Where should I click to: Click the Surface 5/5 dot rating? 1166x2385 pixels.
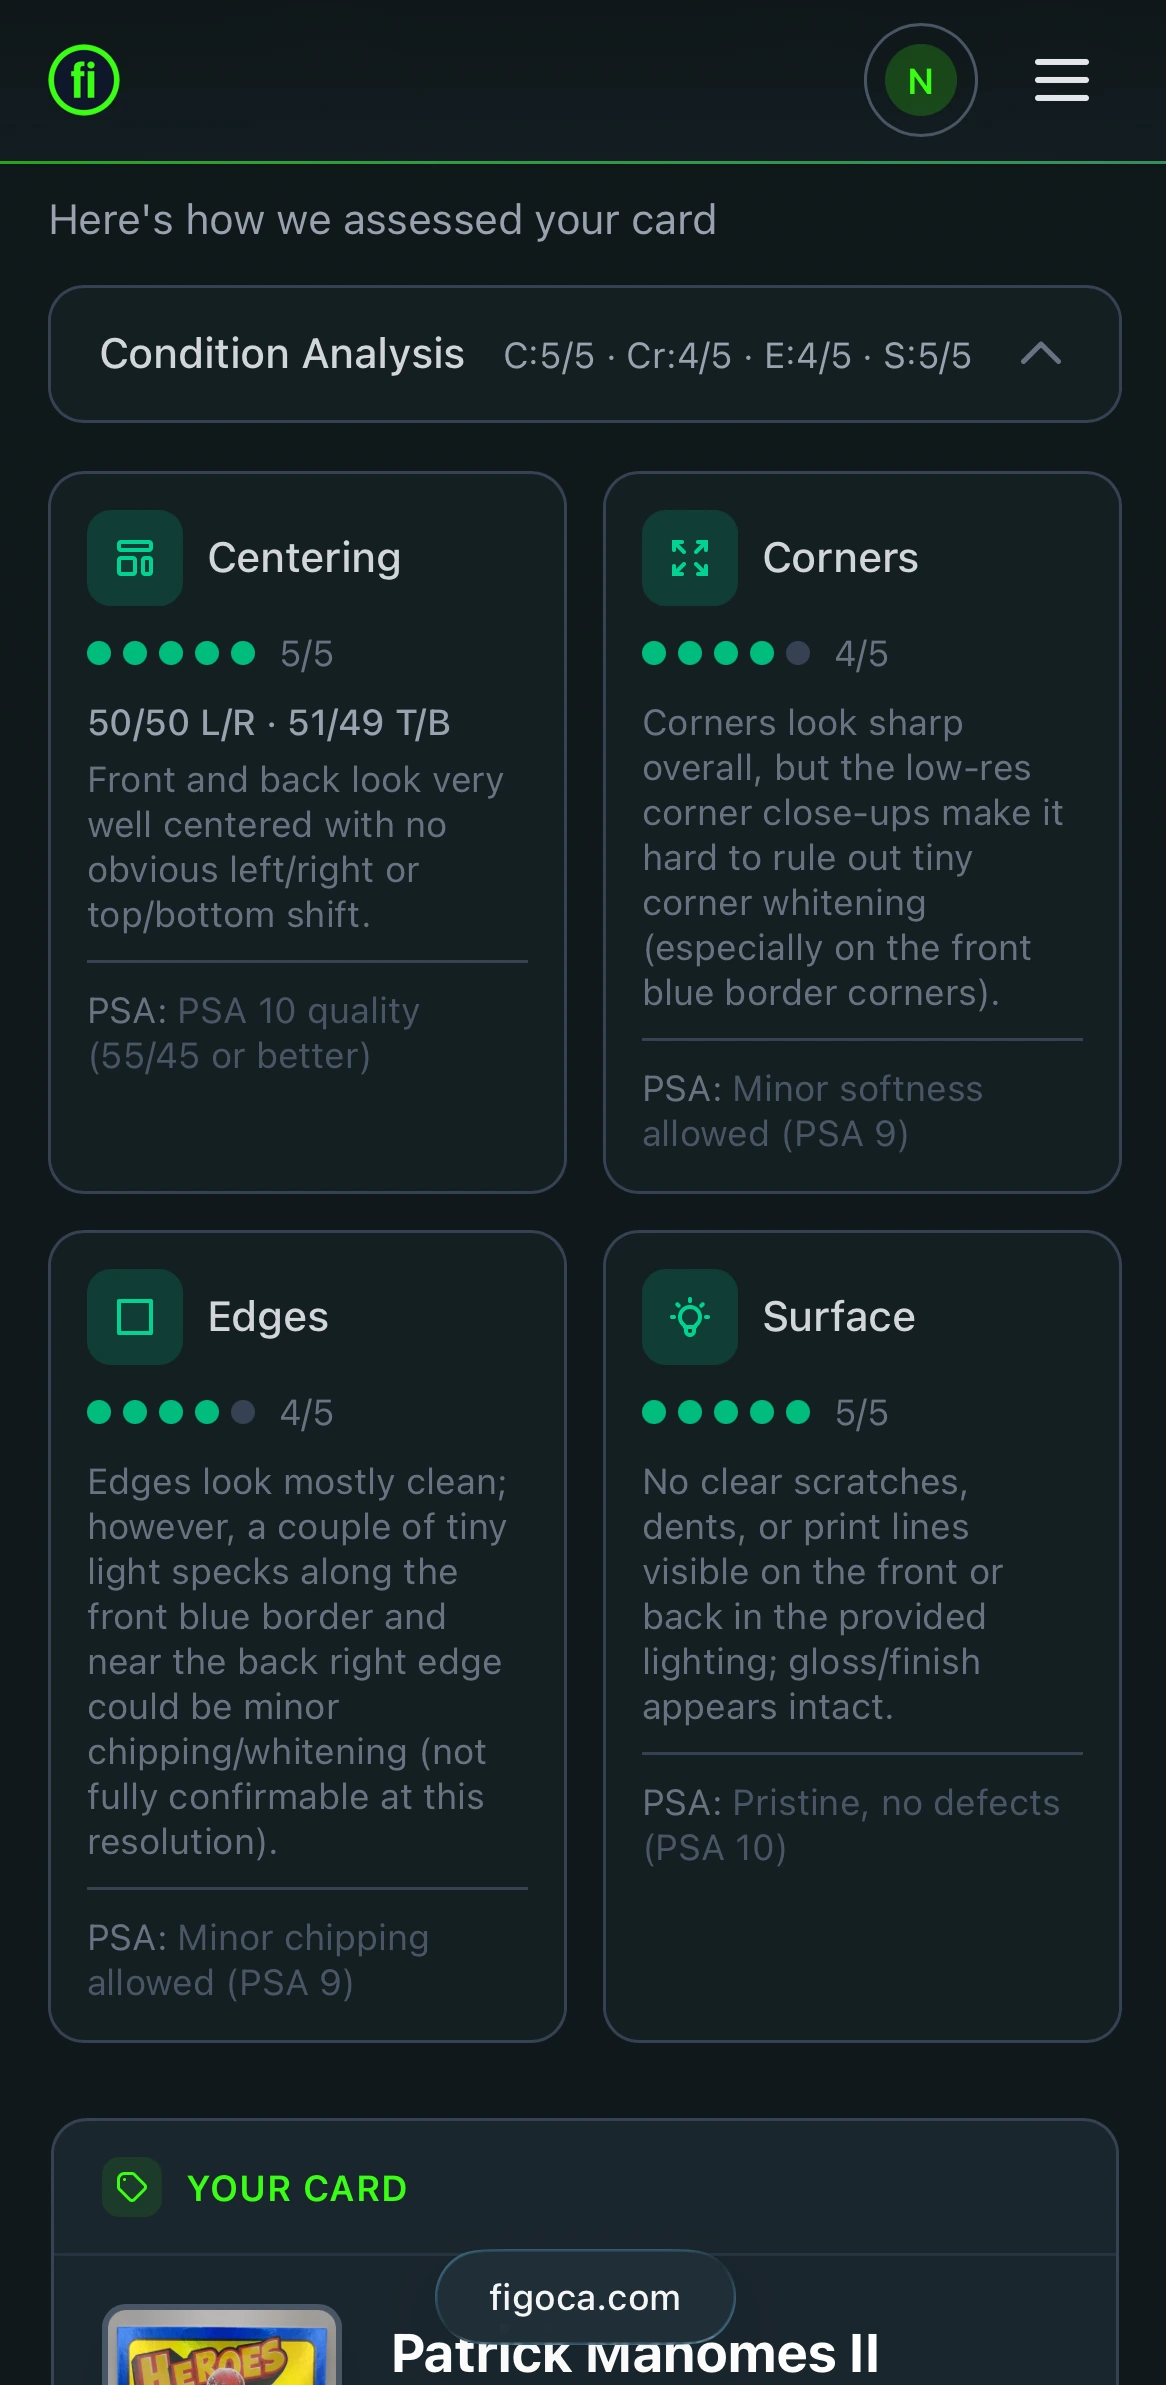[724, 1413]
